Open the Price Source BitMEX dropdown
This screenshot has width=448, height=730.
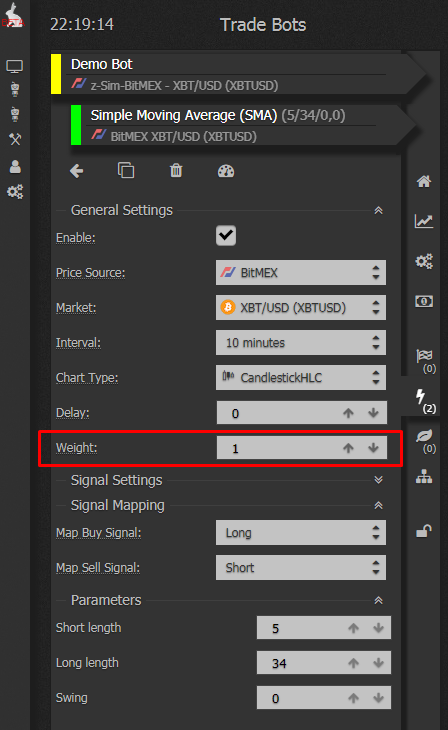pyautogui.click(x=301, y=272)
